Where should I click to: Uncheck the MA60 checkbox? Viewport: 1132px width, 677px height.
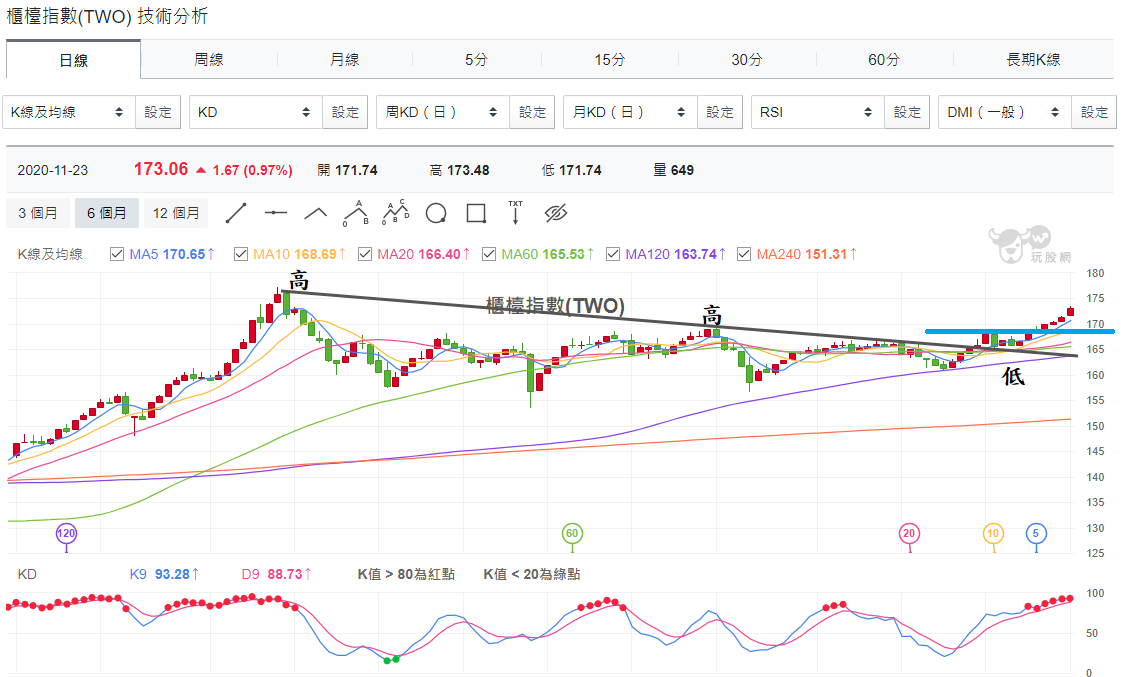pyautogui.click(x=489, y=254)
